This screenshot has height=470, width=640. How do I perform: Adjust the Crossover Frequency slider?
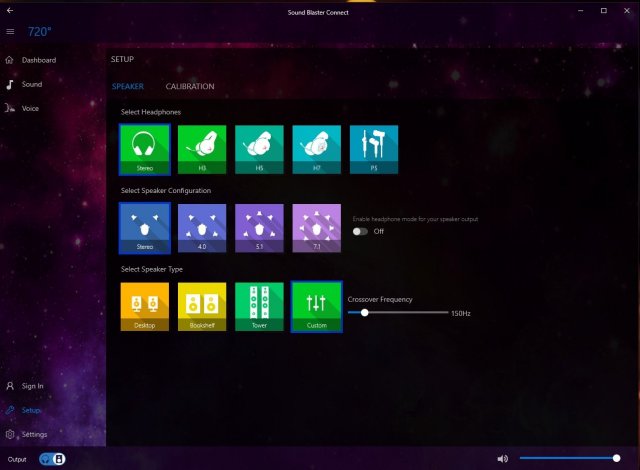coord(365,312)
